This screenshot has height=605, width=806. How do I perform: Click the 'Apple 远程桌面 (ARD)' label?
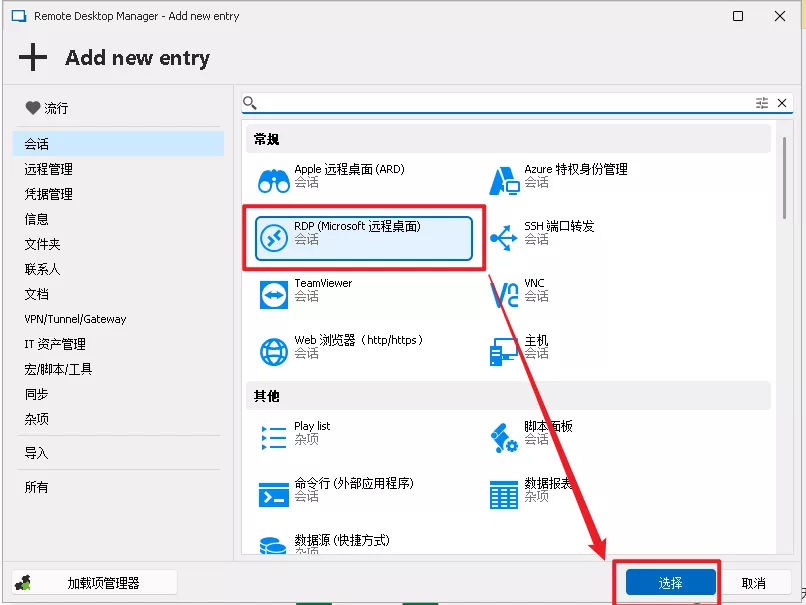349,169
